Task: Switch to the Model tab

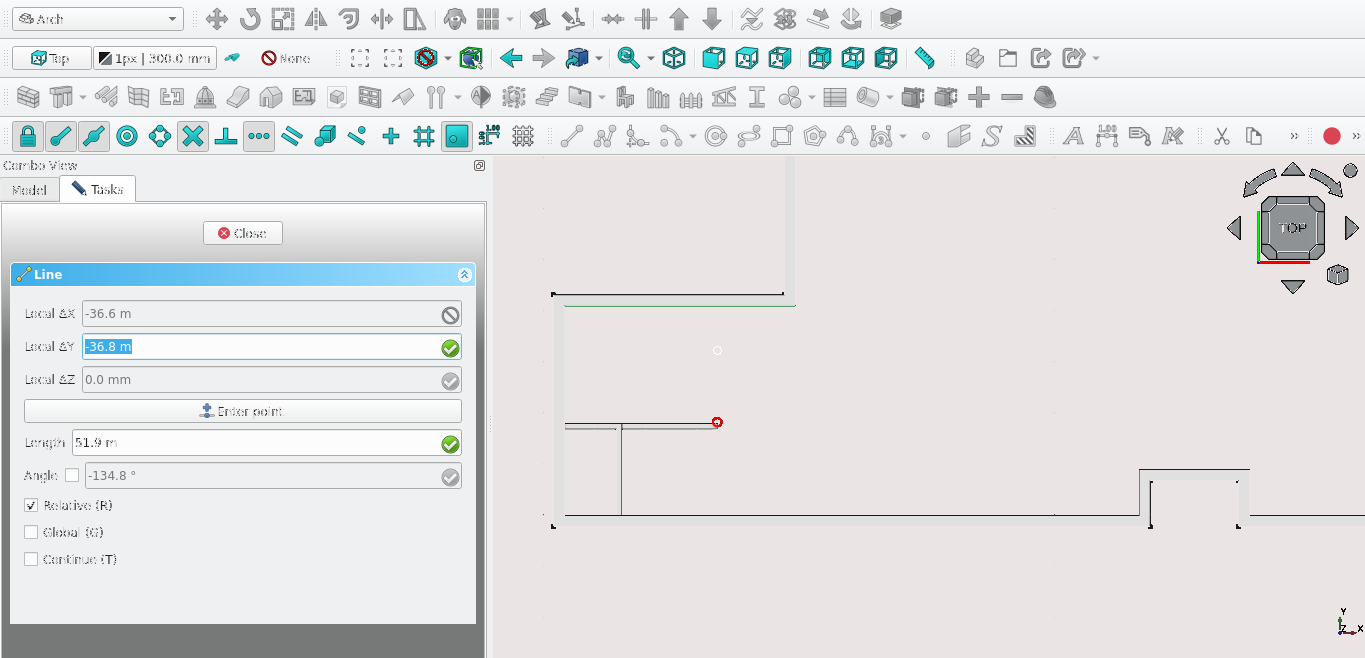Action: [29, 189]
